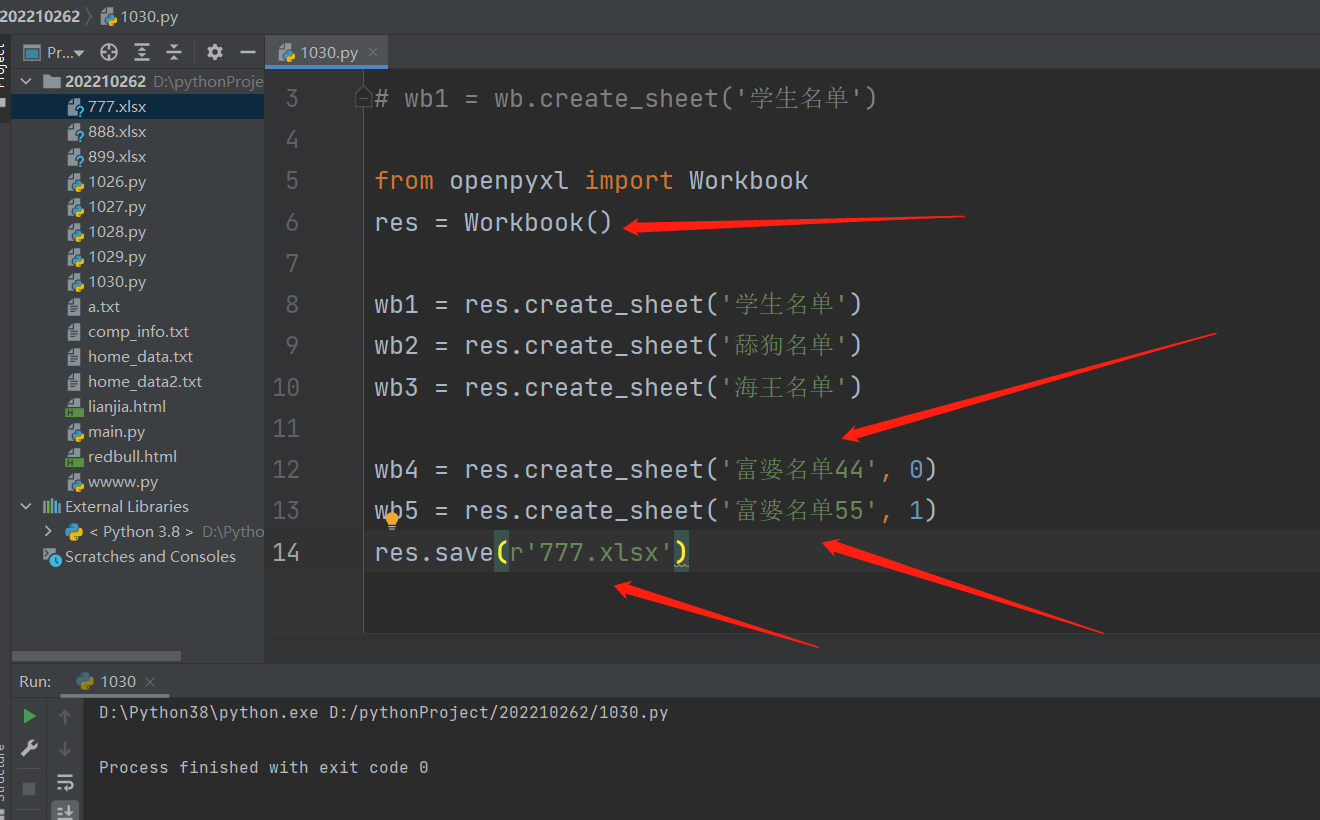Select 1026.py in project tree
The height and width of the screenshot is (820, 1320).
pyautogui.click(x=138, y=181)
